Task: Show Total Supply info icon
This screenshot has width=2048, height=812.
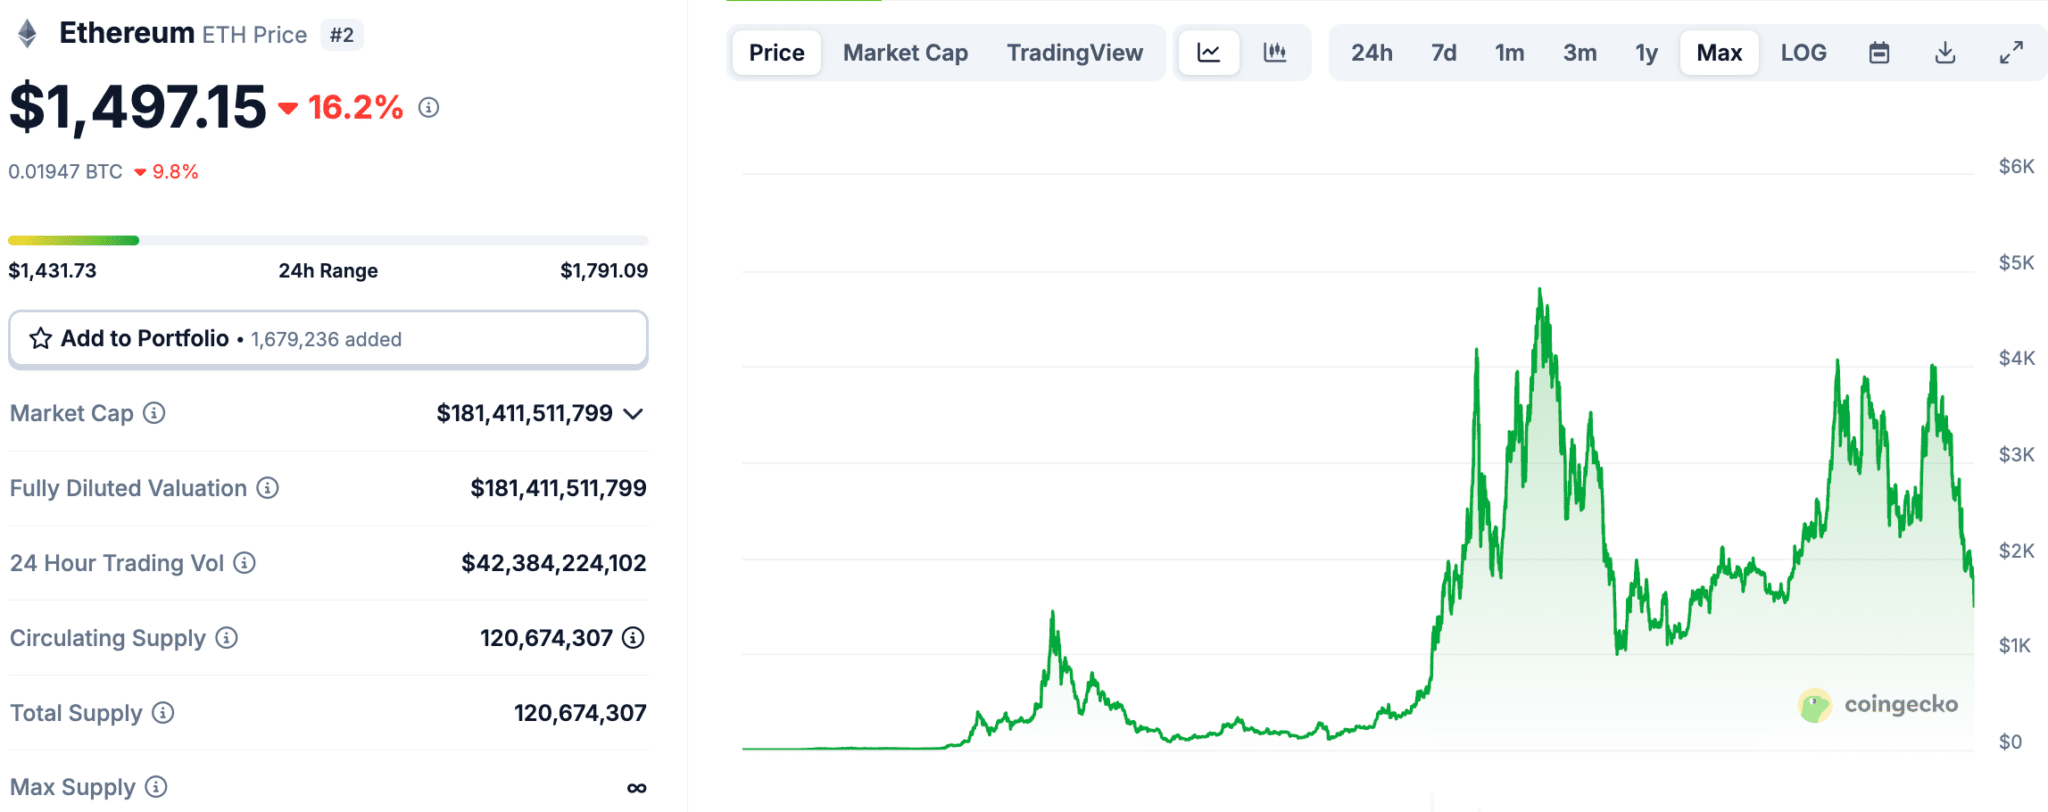Action: coord(163,713)
